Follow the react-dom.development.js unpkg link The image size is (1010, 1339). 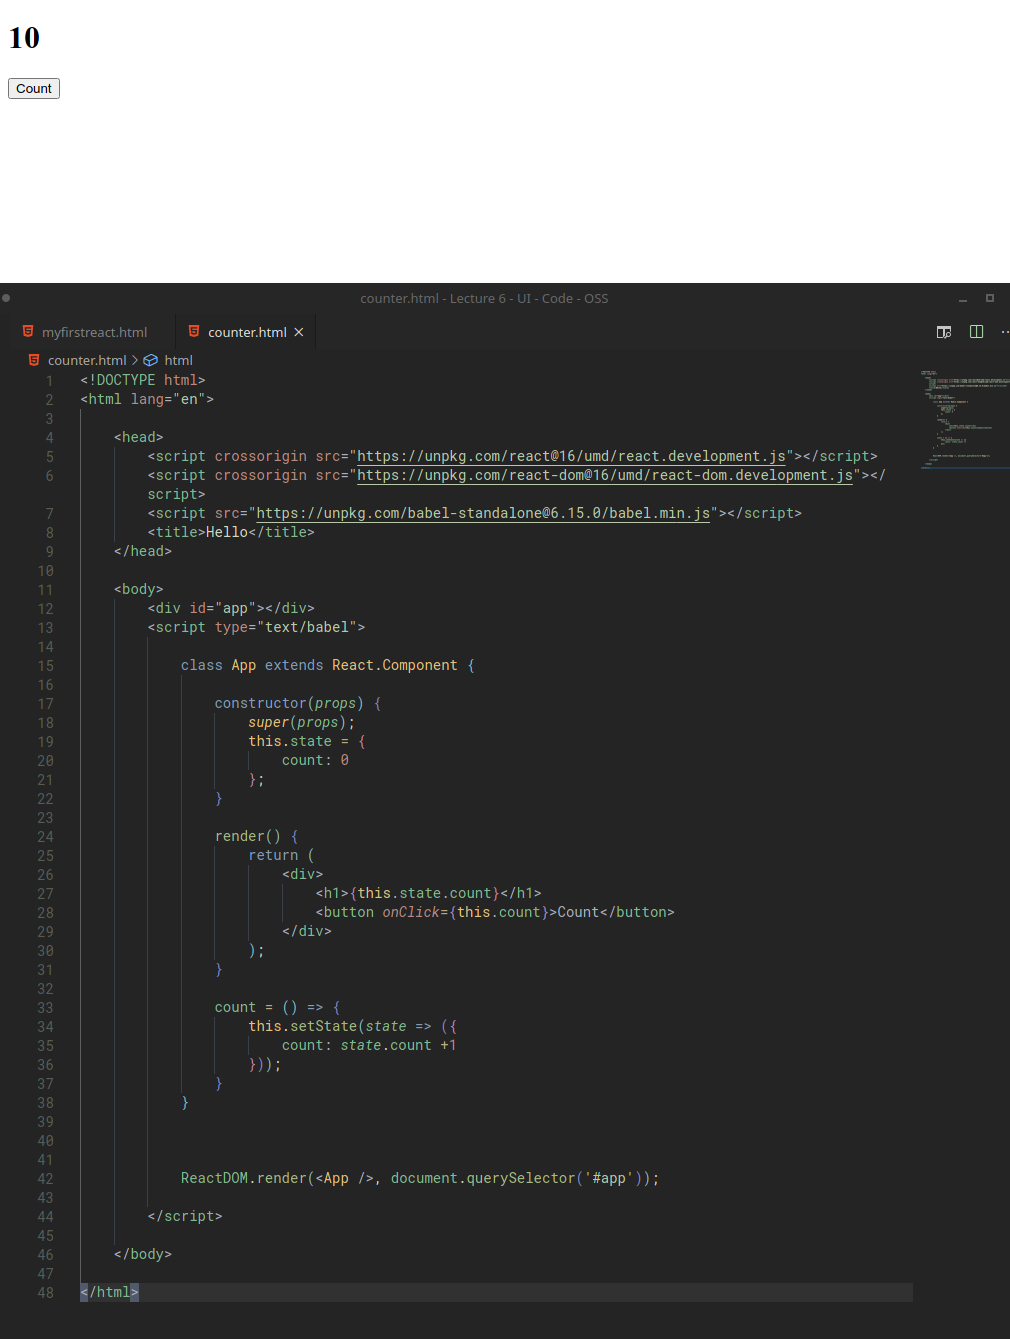click(x=605, y=475)
